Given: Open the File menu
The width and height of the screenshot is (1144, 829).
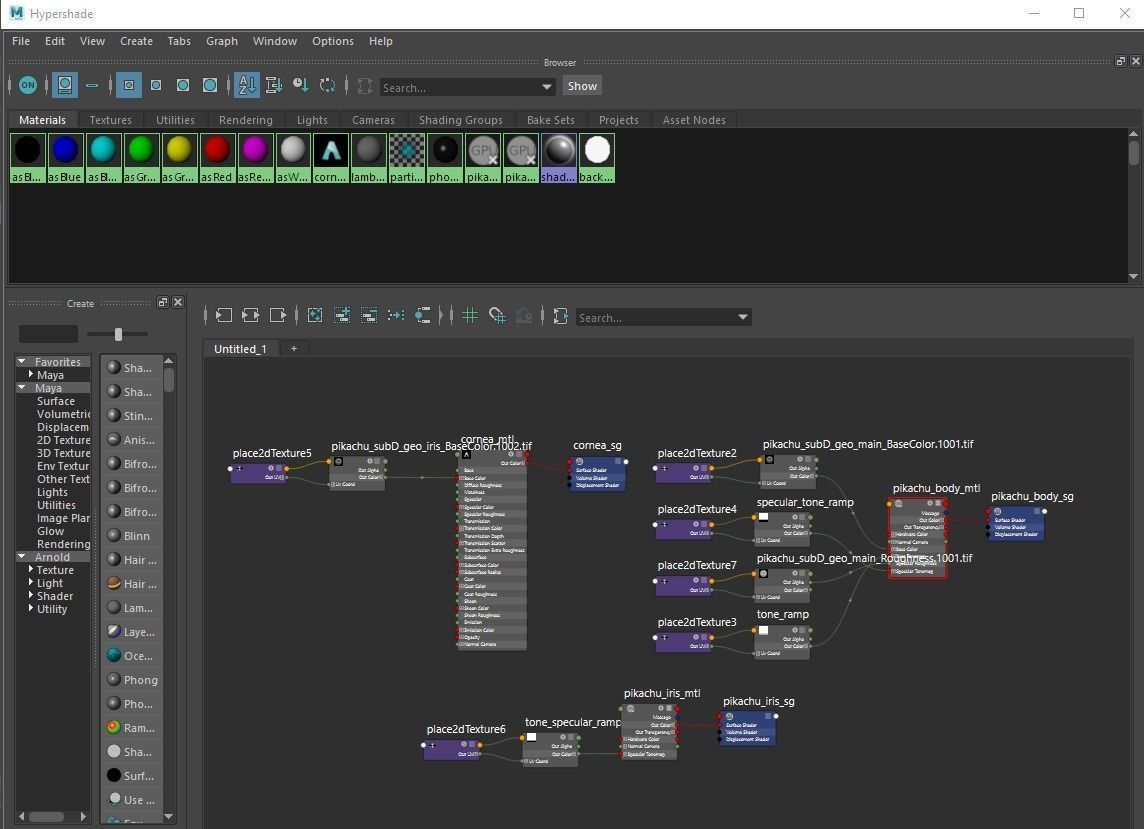Looking at the screenshot, I should point(21,41).
